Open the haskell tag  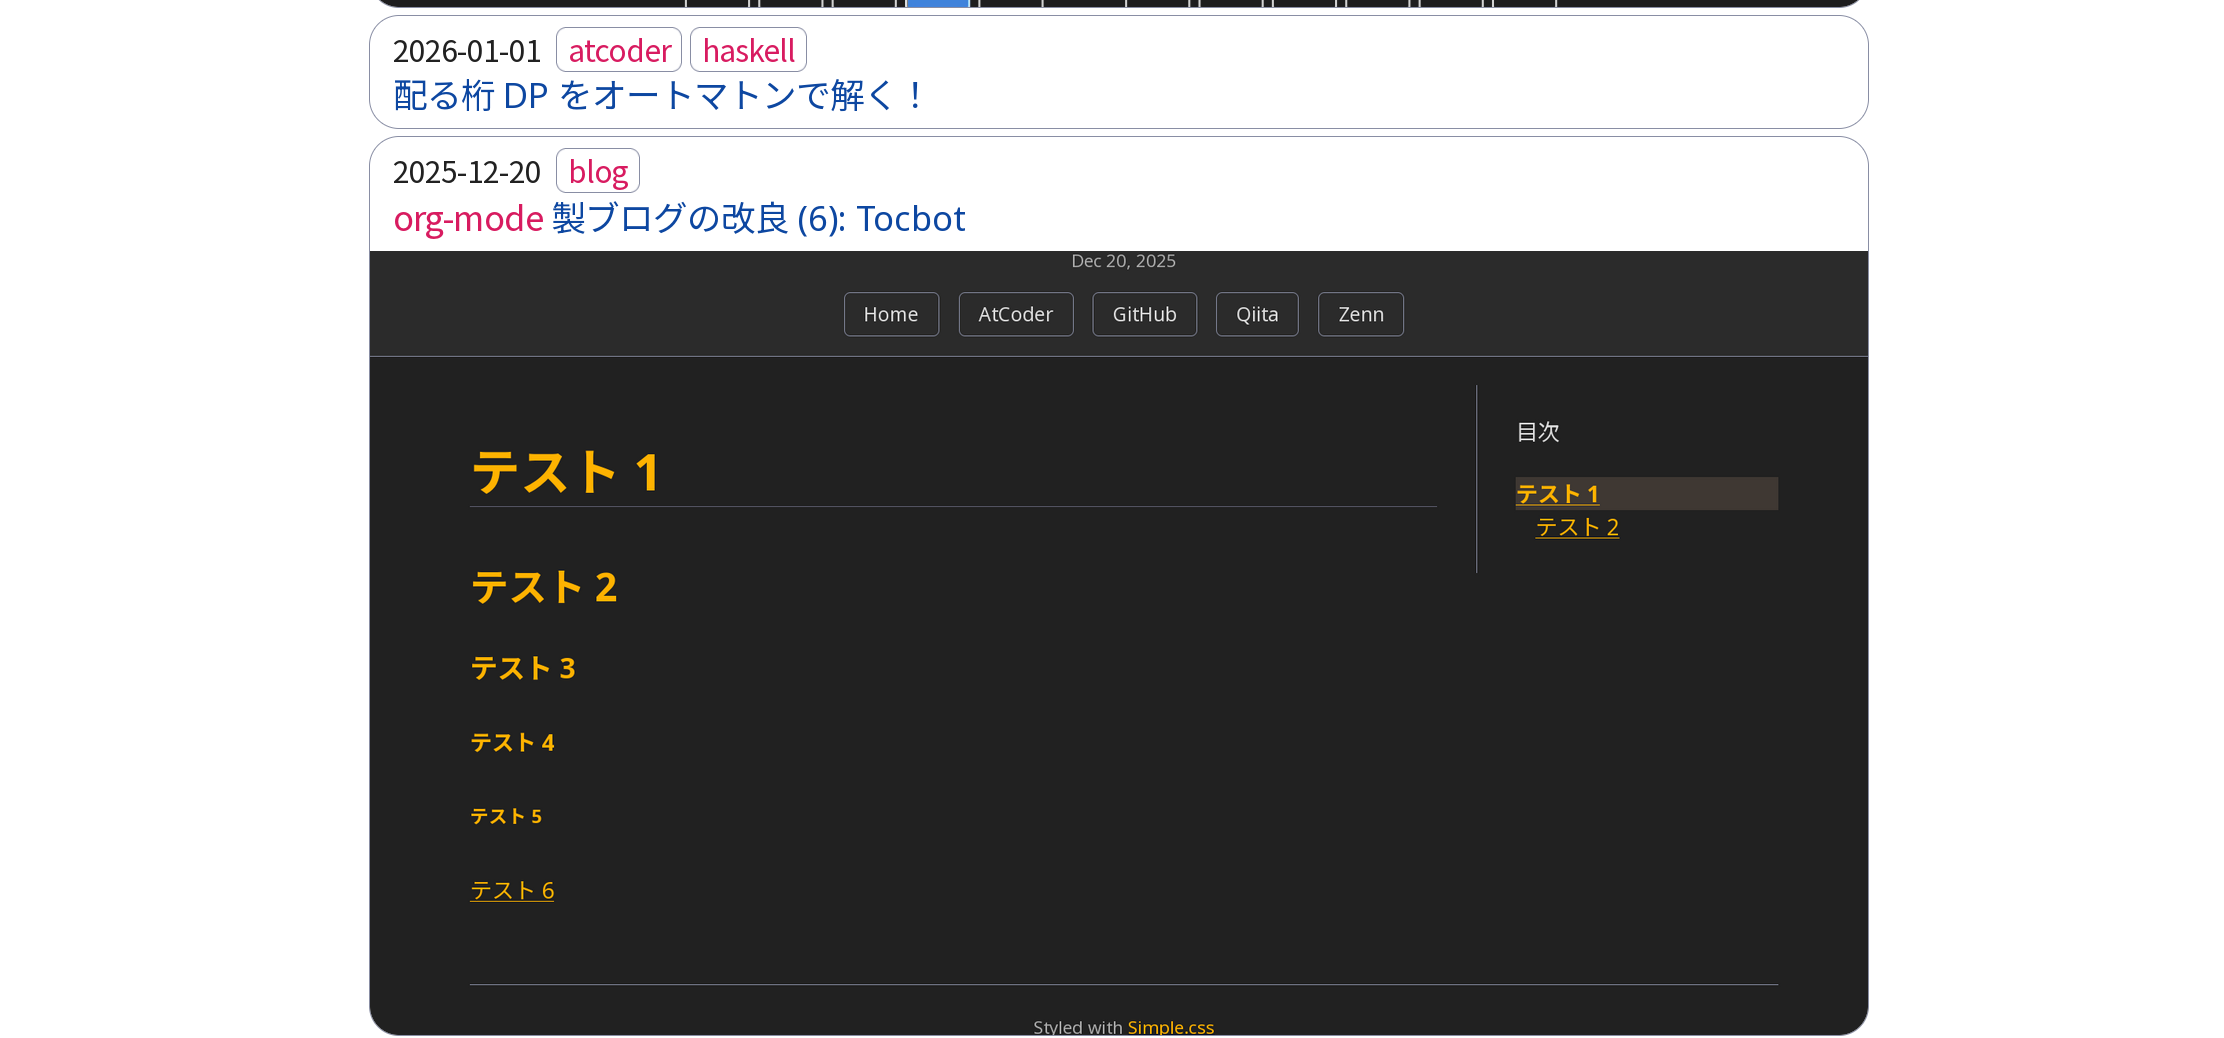click(748, 50)
